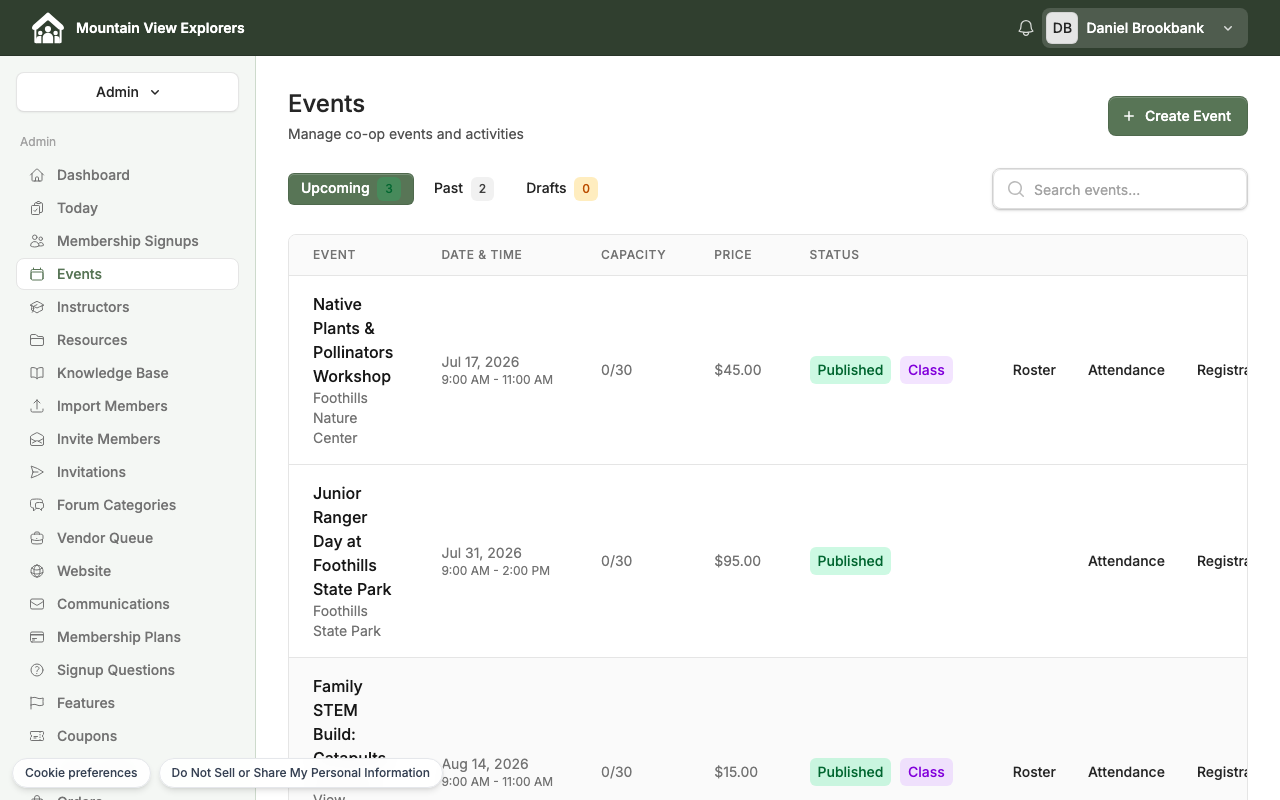The image size is (1280, 800).
Task: Click the CAPACITY column header
Action: point(633,255)
